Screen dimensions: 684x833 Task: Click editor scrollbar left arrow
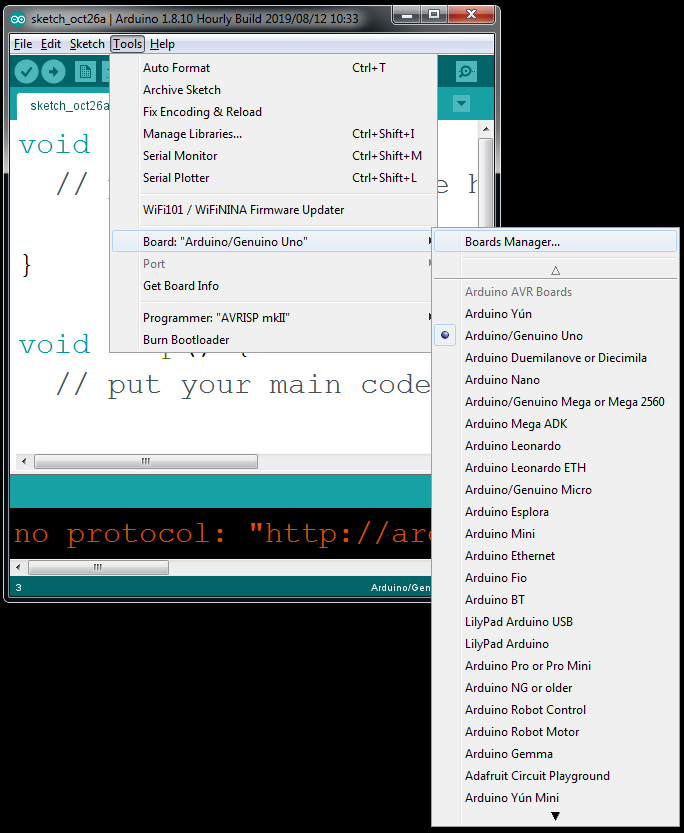click(x=23, y=461)
